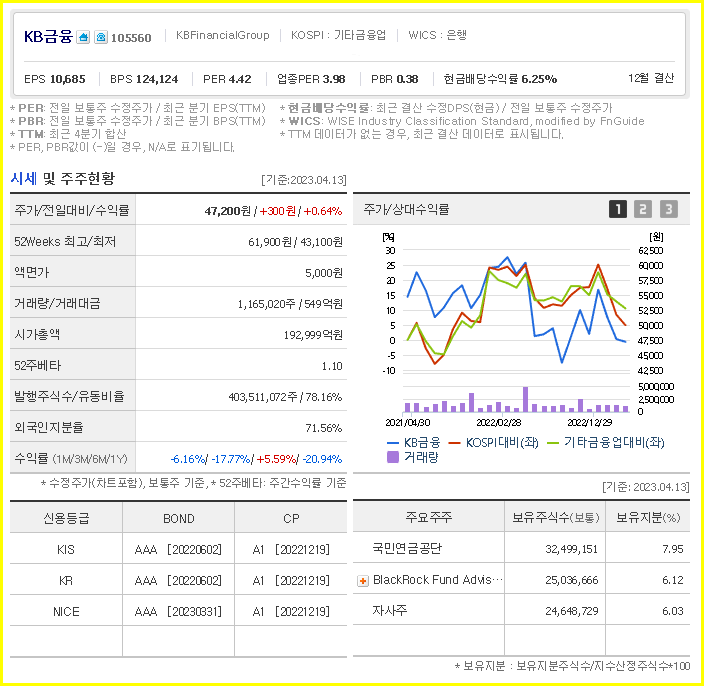704x686 pixels.
Task: Click the 신용등급 column header
Action: 66,519
